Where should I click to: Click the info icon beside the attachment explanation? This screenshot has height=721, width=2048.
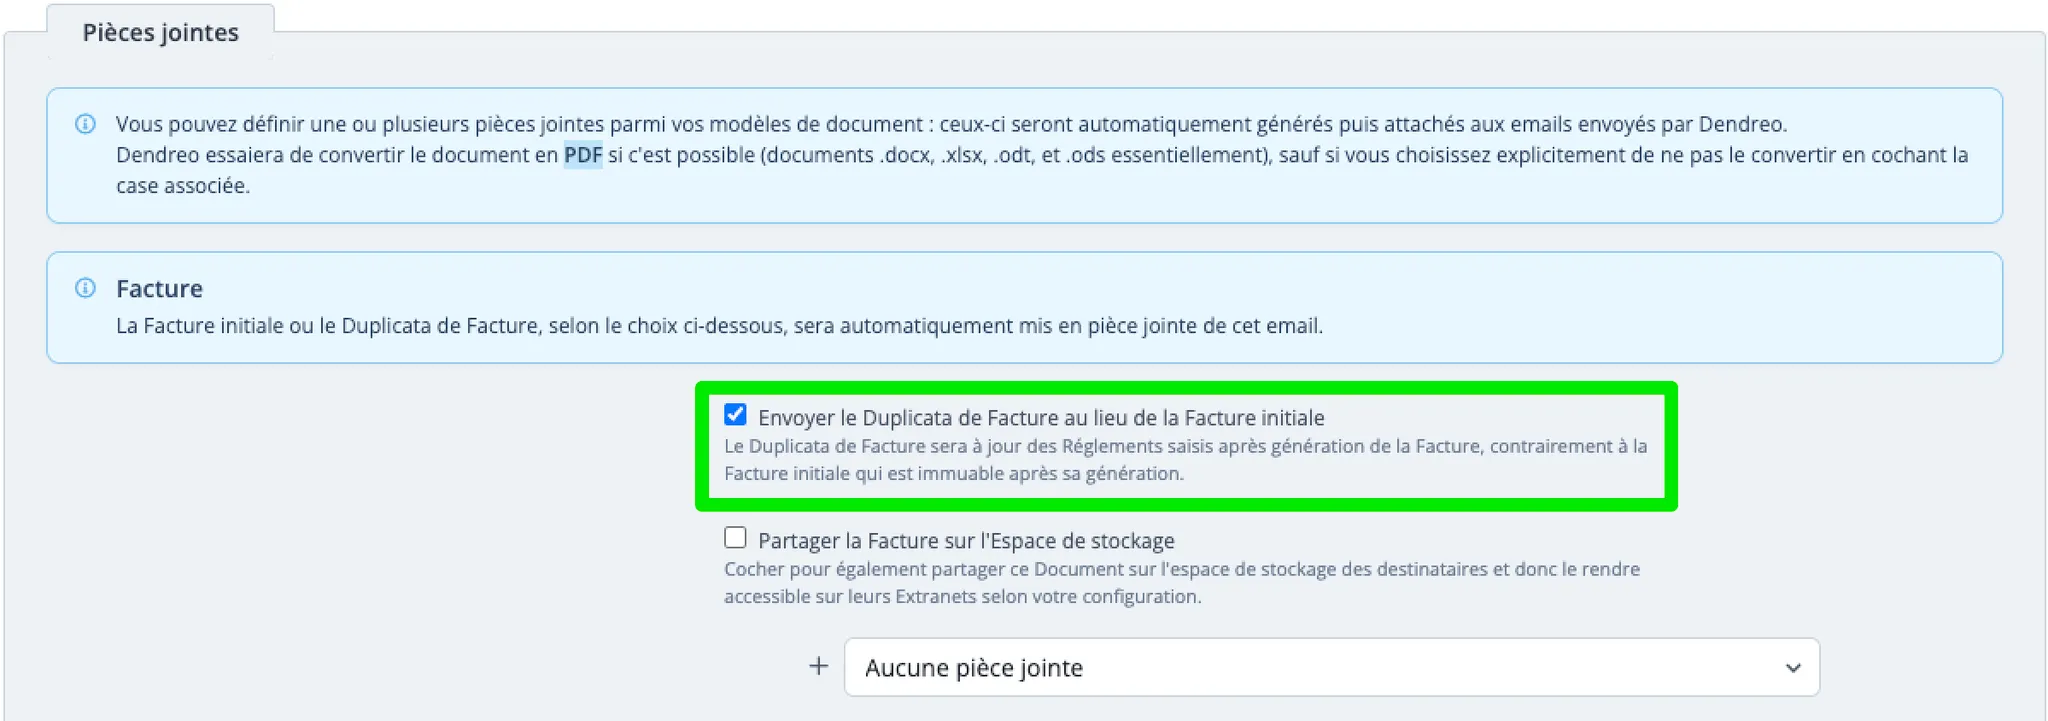tap(86, 124)
